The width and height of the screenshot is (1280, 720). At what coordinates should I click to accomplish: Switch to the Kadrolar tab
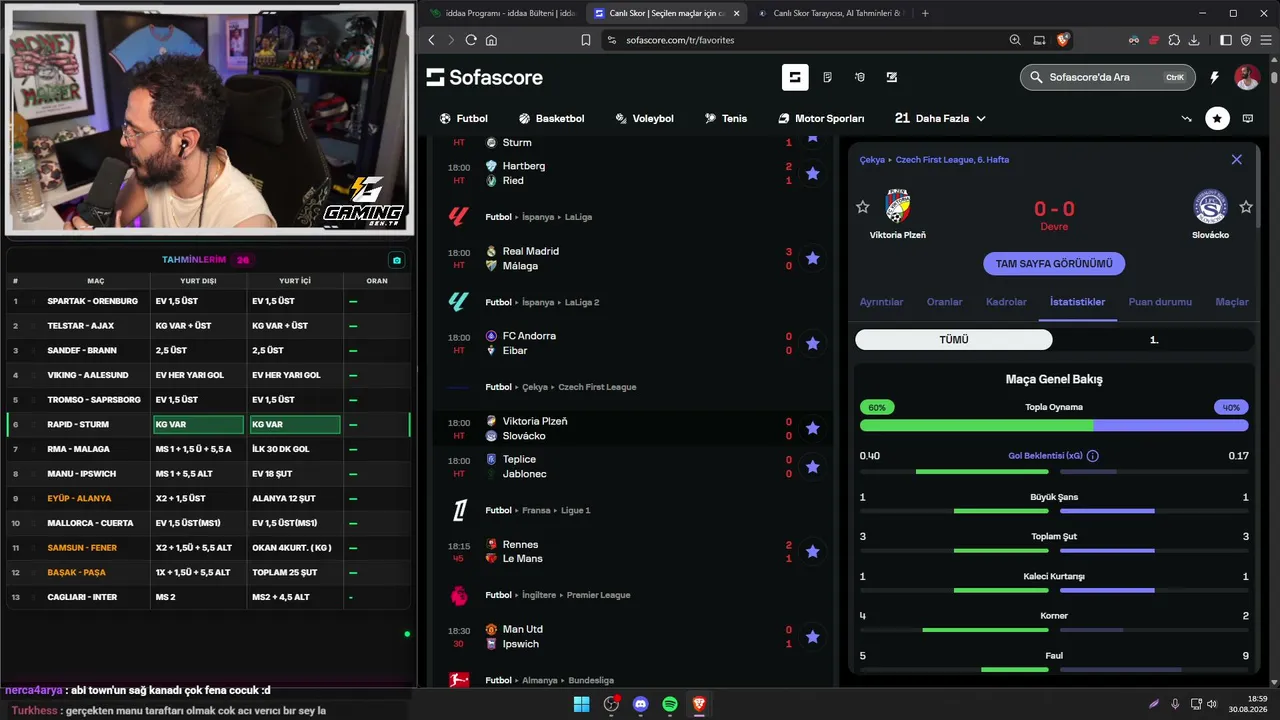pyautogui.click(x=1006, y=302)
